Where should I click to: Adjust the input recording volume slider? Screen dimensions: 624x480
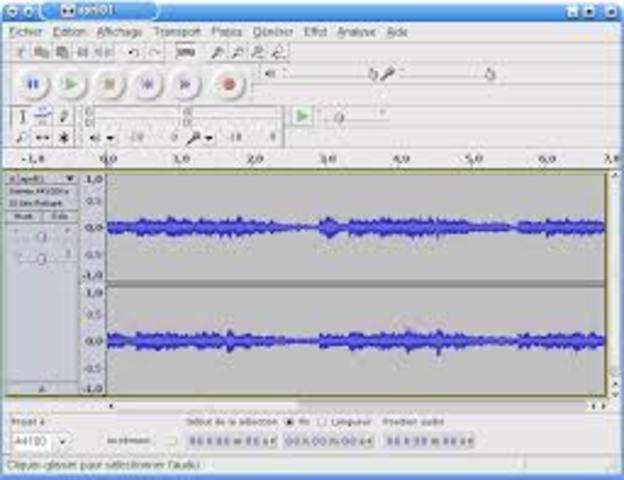447,74
